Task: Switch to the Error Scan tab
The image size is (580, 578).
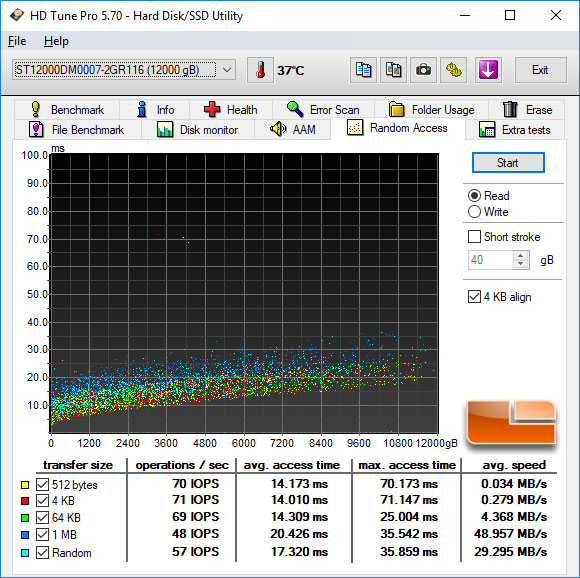Action: coord(324,110)
